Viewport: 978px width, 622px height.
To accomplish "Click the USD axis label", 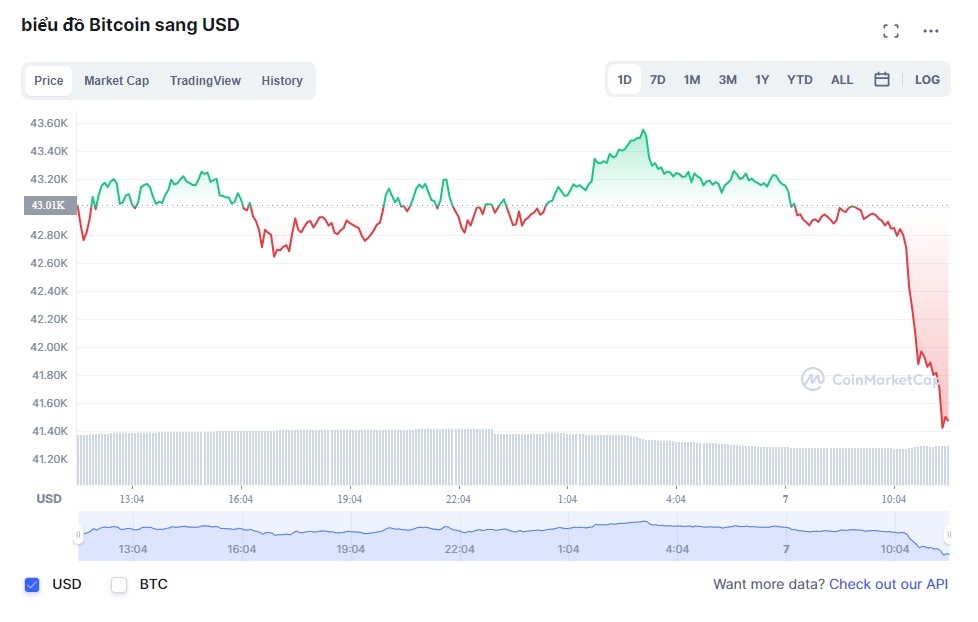I will click(48, 498).
